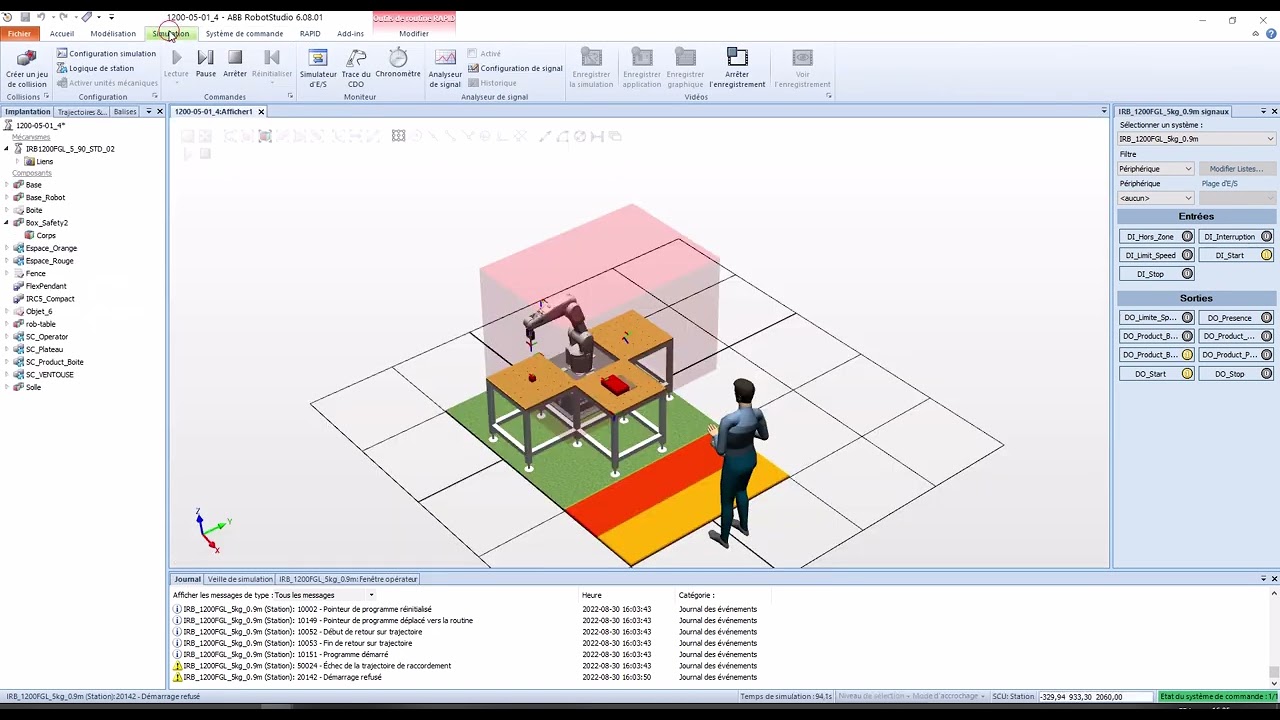Screen dimensions: 1280x720
Task: Toggle DI_Start input signal
Action: pyautogui.click(x=1236, y=255)
